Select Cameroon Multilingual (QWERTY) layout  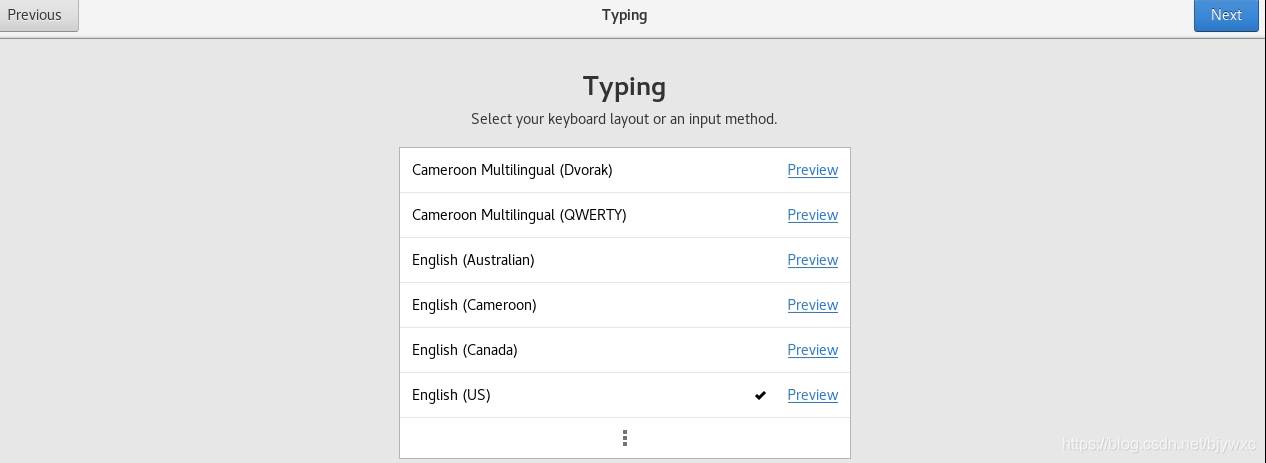point(519,215)
